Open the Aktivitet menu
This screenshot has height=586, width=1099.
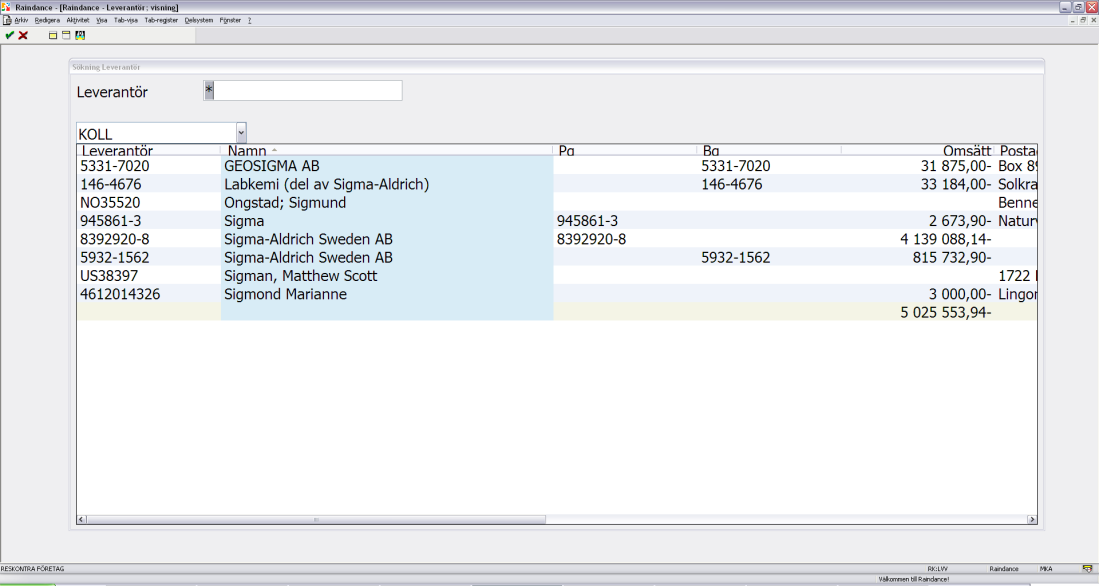(78, 20)
